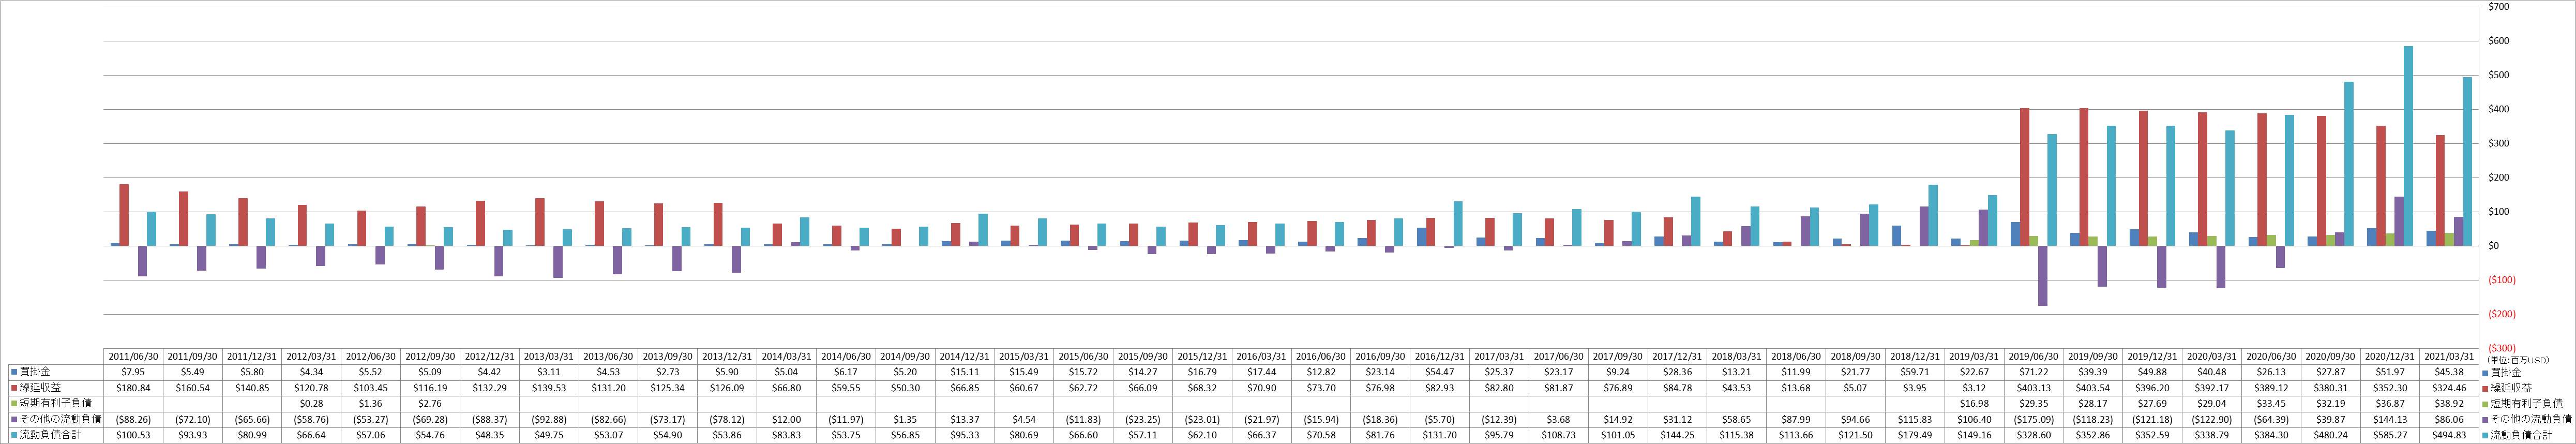
Task: Click the $15.11 買掛金 cell
Action: click(x=965, y=372)
